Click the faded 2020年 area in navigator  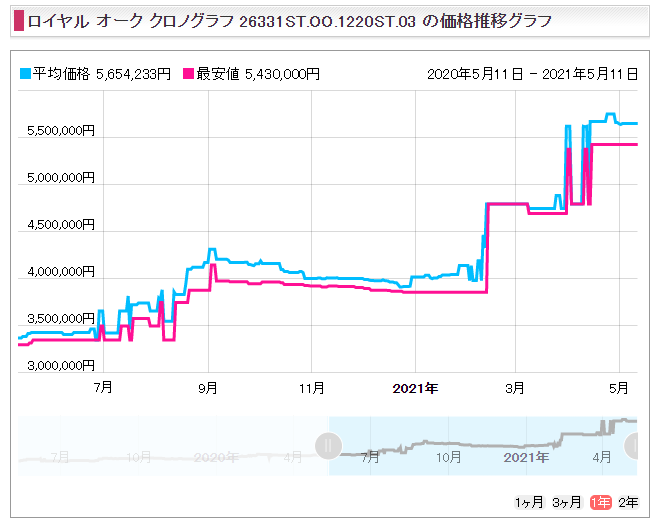click(216, 458)
